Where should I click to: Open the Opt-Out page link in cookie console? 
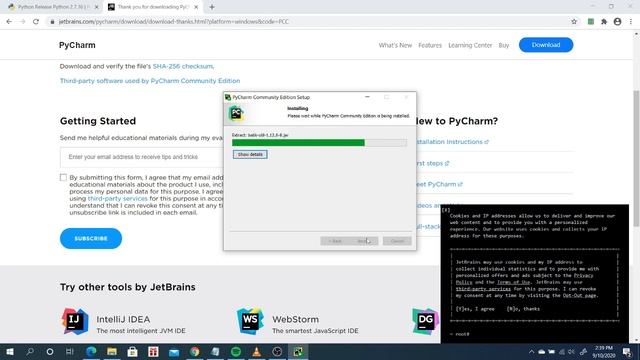tap(580, 296)
